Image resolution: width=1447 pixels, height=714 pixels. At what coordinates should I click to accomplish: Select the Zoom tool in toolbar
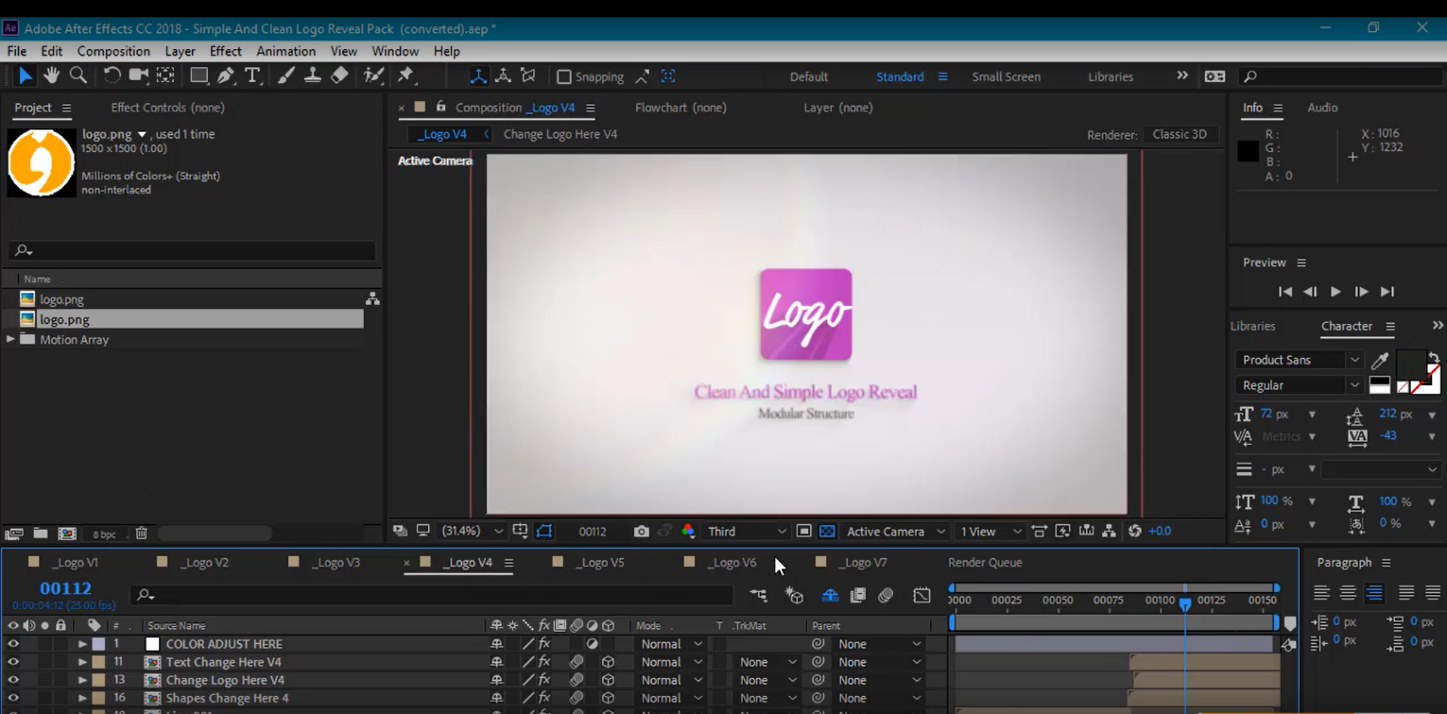click(x=78, y=76)
